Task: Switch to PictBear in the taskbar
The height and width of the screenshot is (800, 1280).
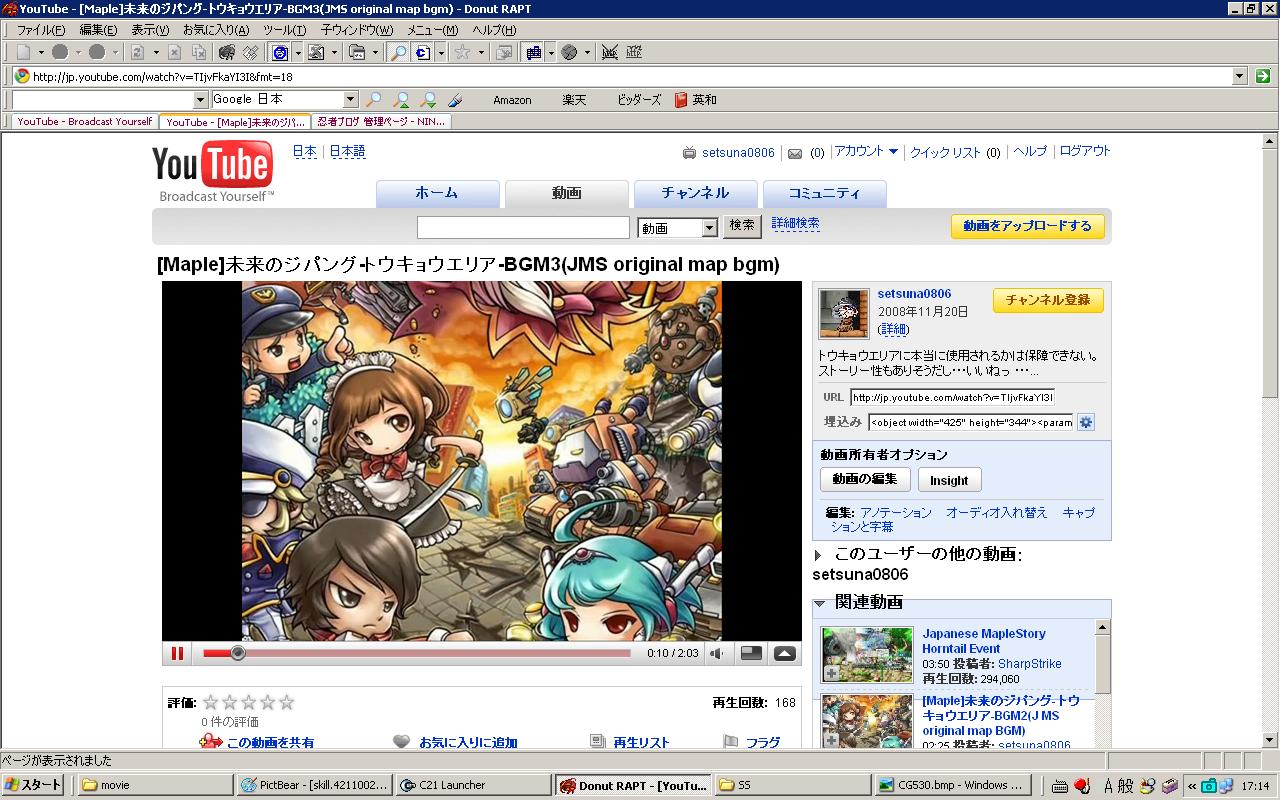Action: (313, 785)
